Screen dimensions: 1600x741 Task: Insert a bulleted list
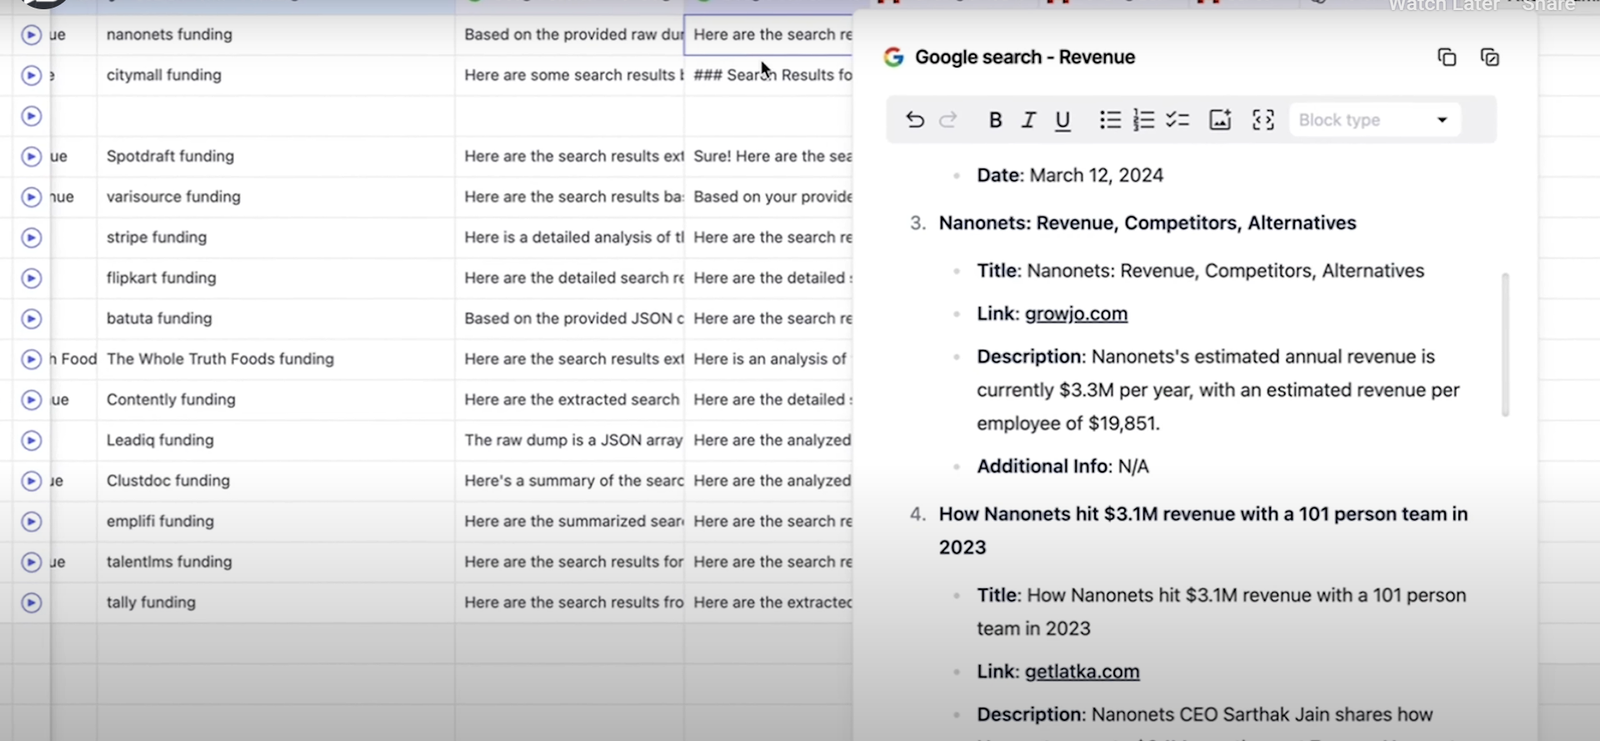click(x=1110, y=120)
